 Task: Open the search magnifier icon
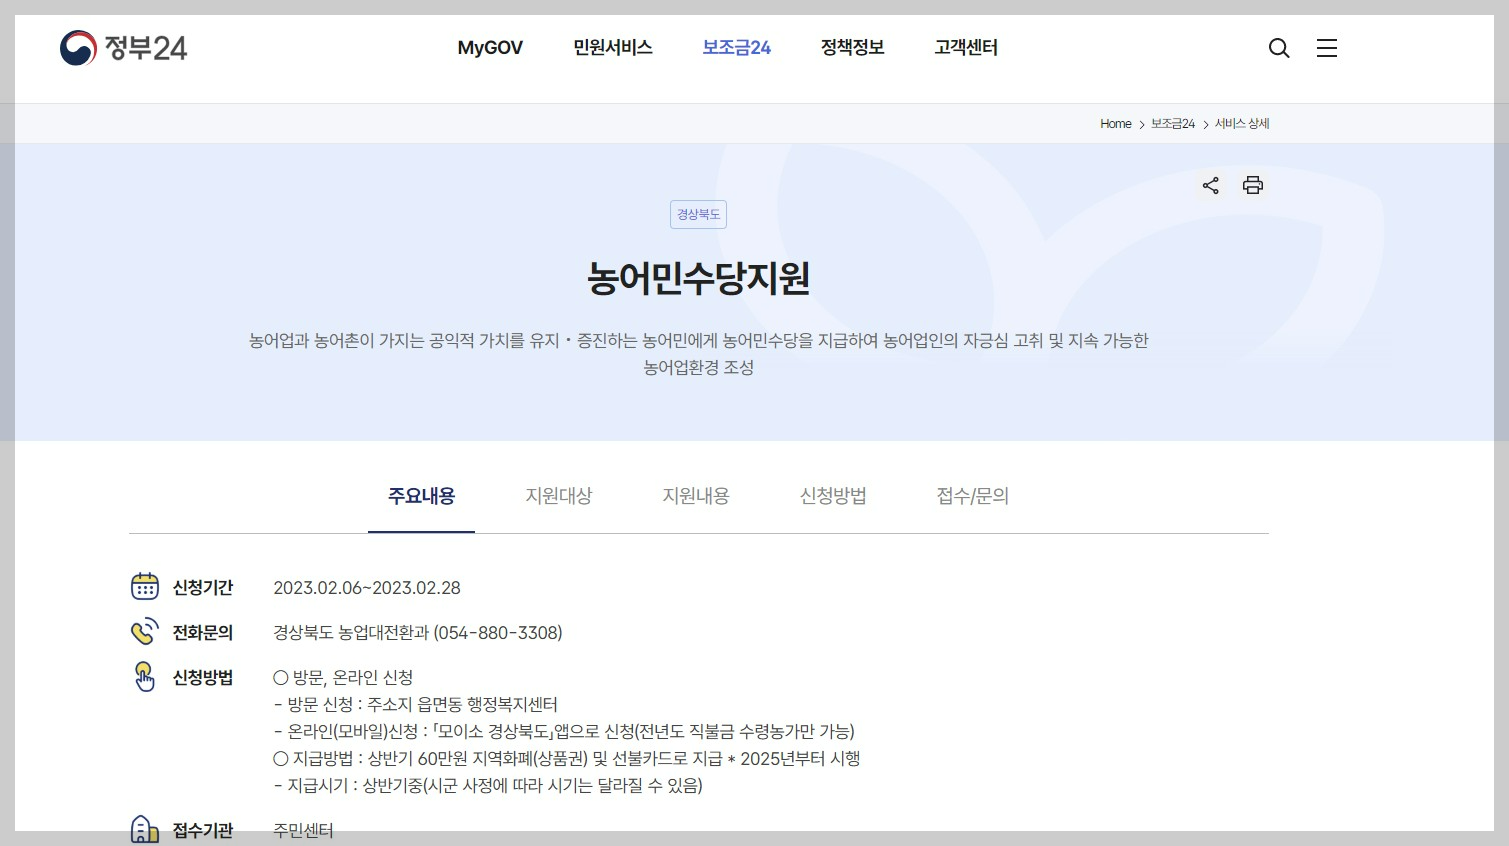click(x=1278, y=48)
